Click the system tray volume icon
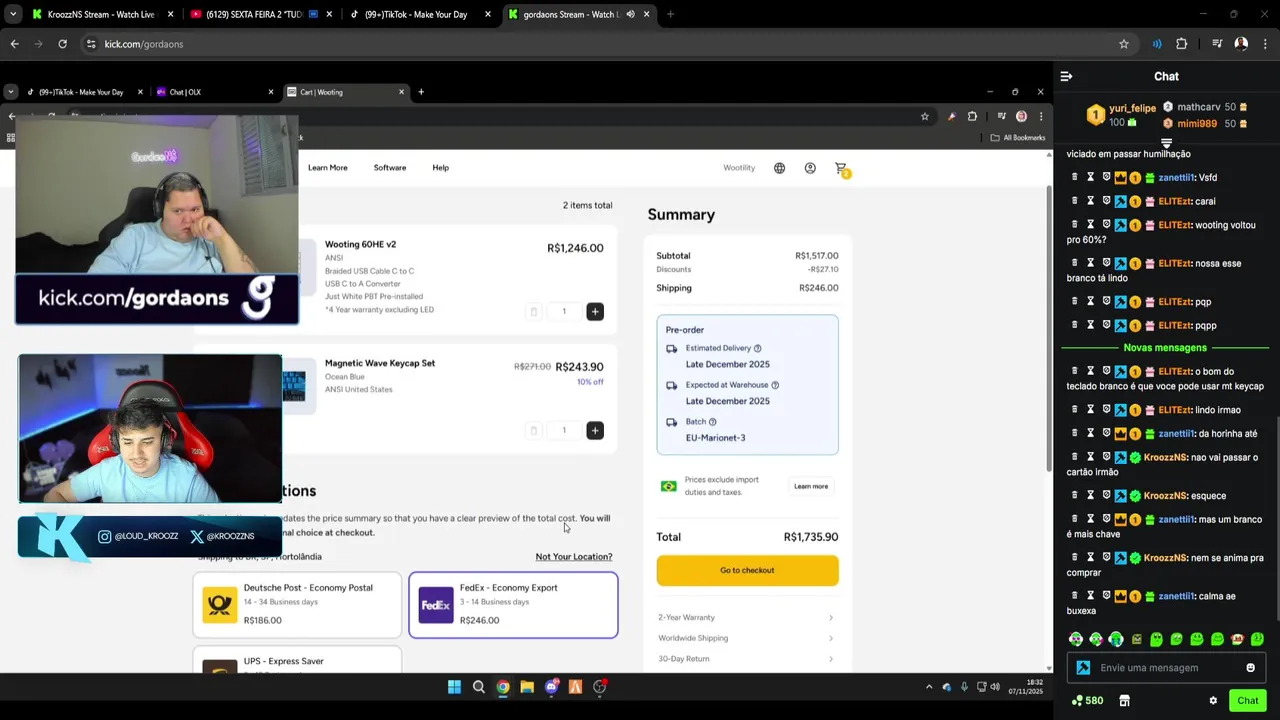Viewport: 1280px width, 720px height. click(994, 687)
